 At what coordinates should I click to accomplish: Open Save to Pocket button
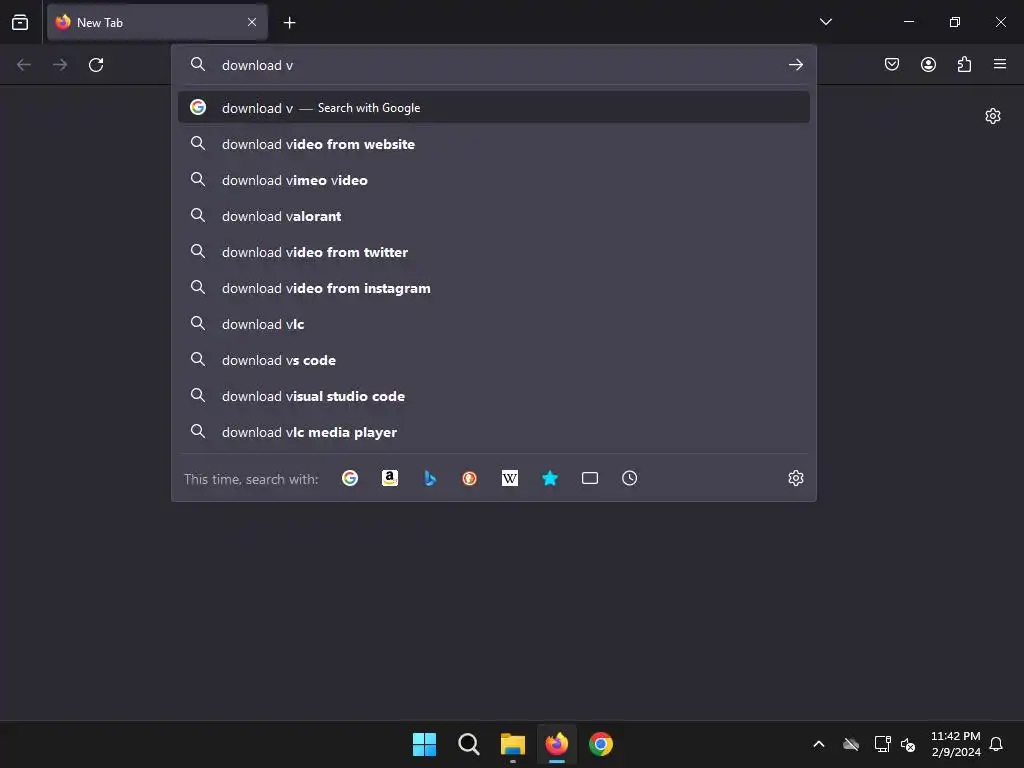point(891,64)
